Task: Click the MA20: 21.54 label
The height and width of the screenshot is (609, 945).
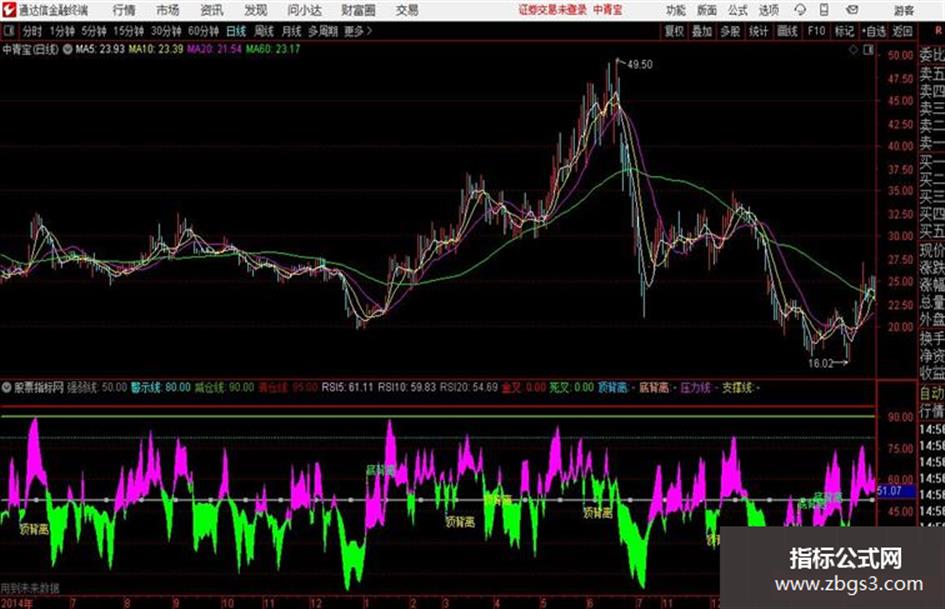Action: [x=214, y=49]
